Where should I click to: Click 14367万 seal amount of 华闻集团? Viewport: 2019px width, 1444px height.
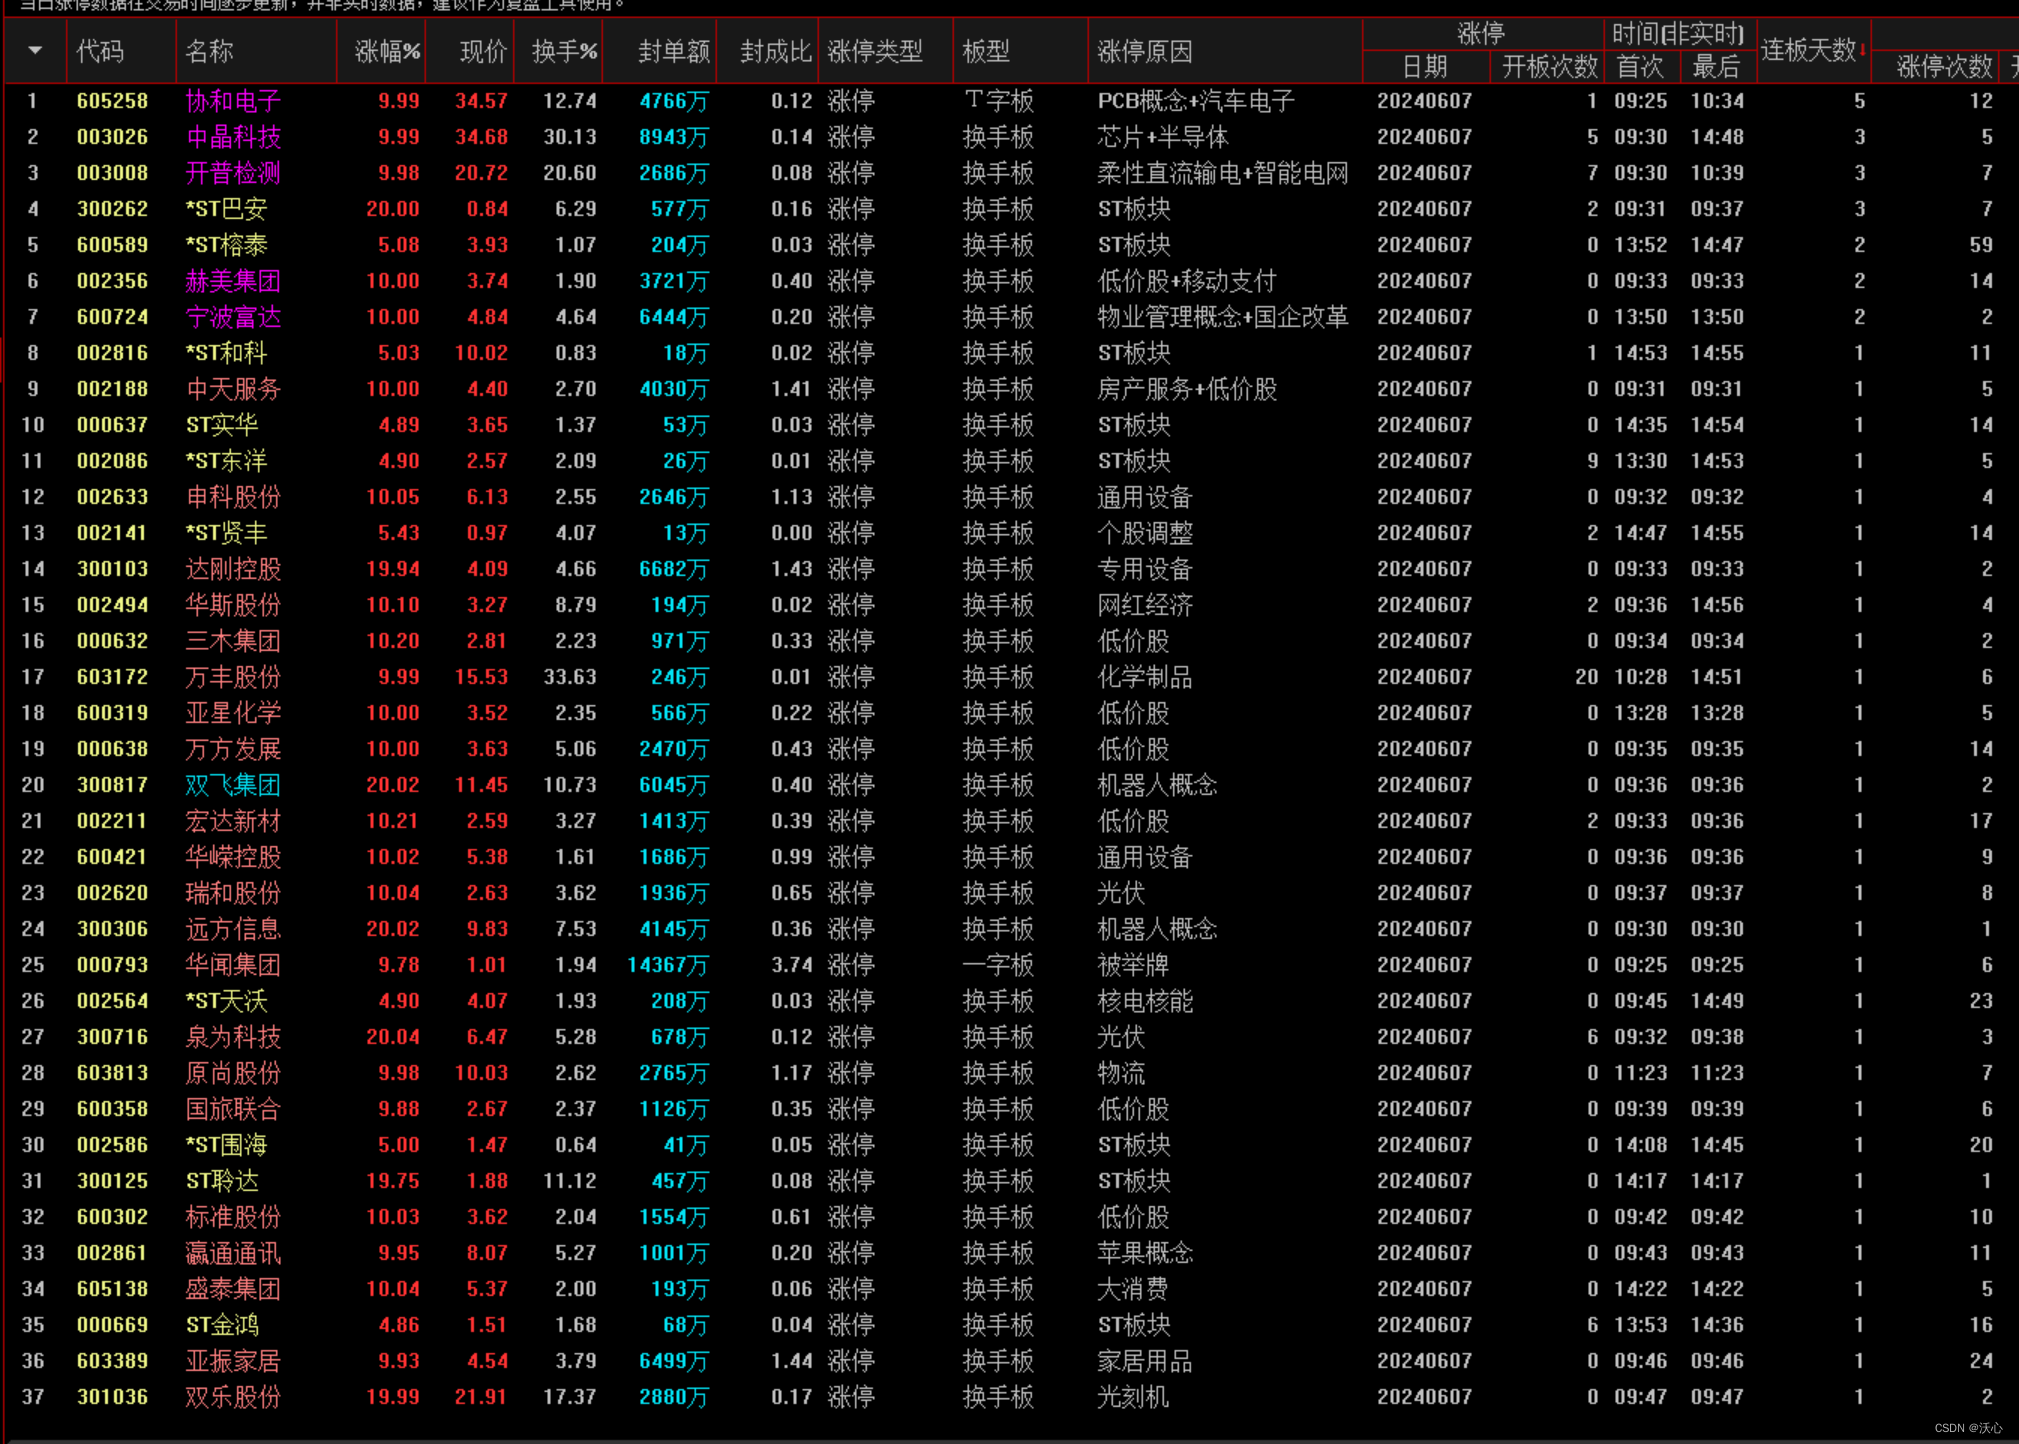point(668,965)
